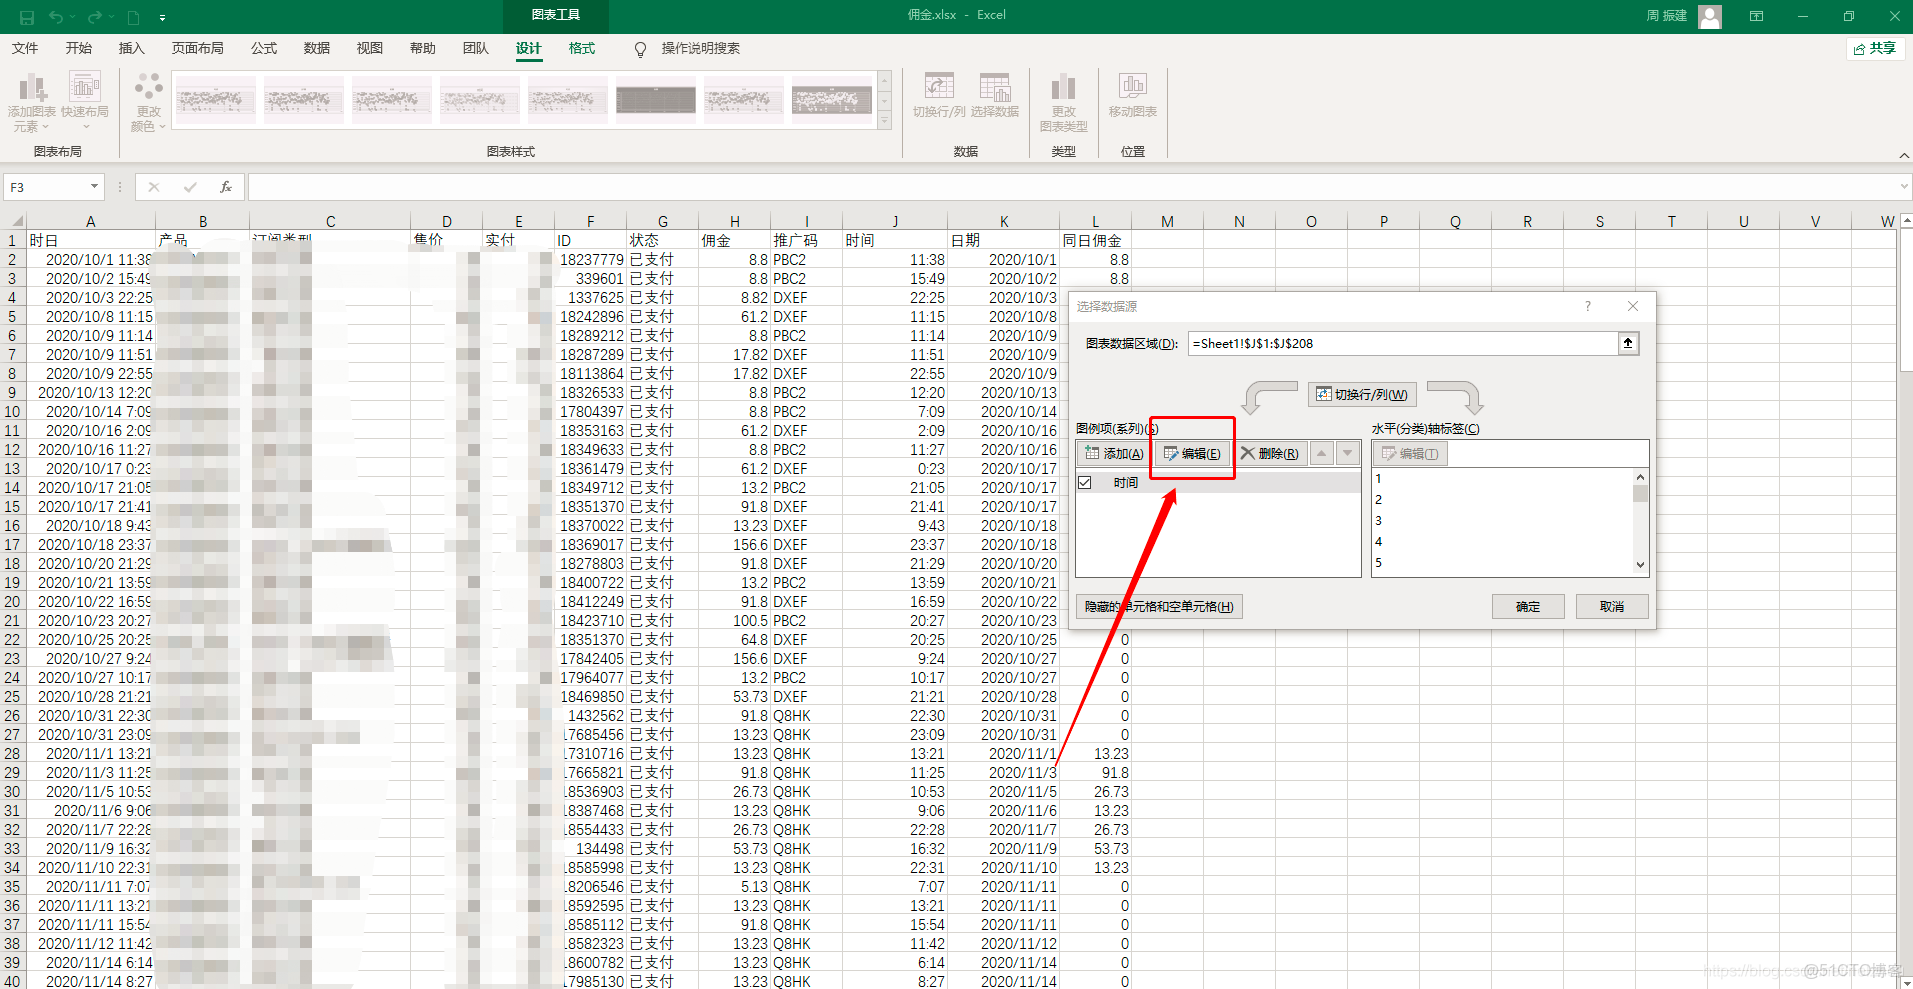
Task: Click the 取消 (Cancel) button
Action: [x=1612, y=606]
